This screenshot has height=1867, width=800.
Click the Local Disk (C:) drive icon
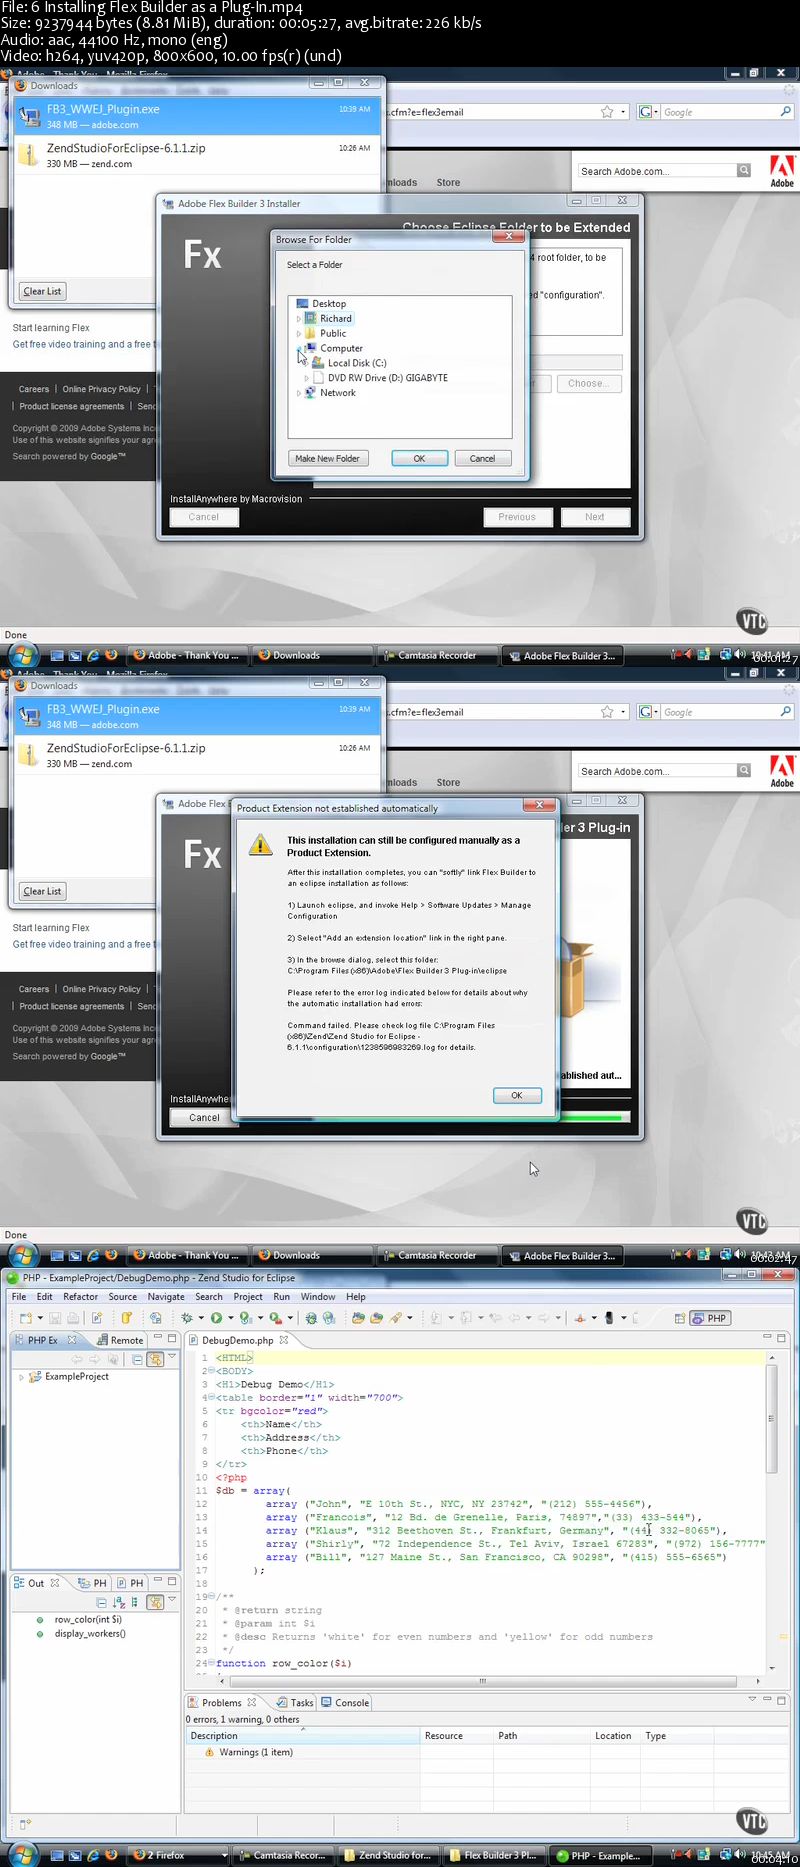(318, 363)
